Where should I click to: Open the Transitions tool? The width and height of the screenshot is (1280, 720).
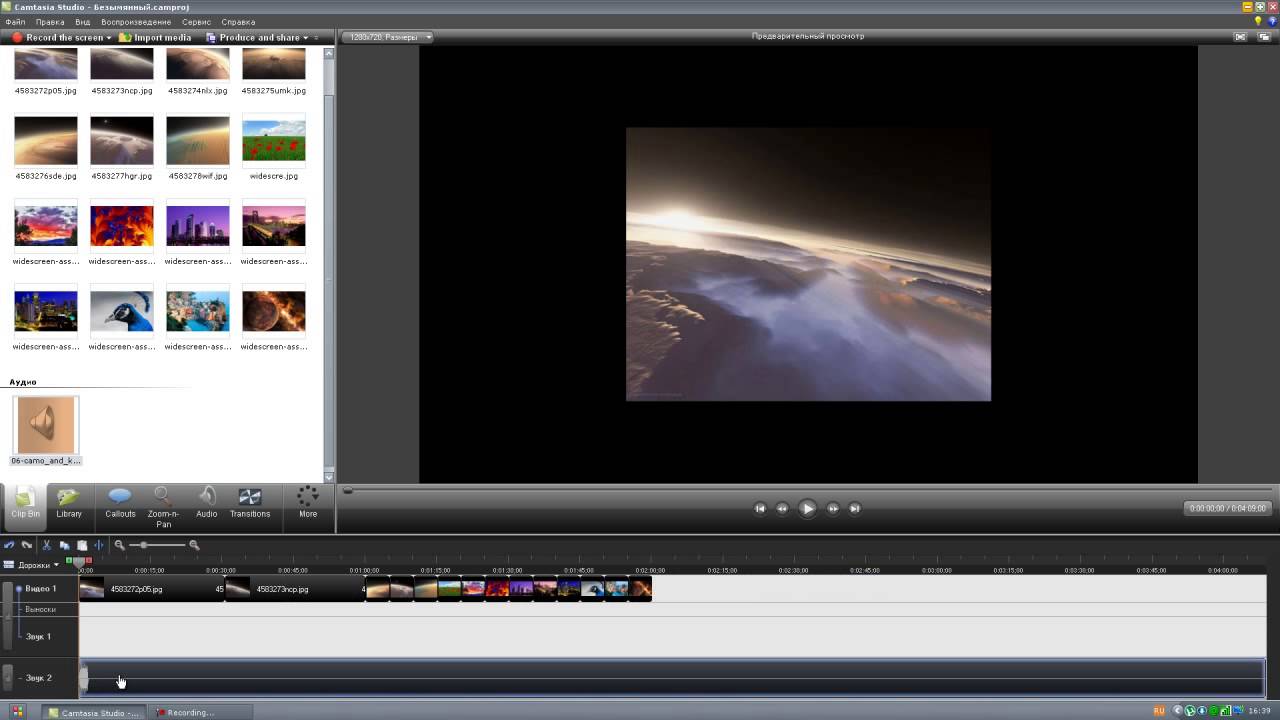(250, 503)
